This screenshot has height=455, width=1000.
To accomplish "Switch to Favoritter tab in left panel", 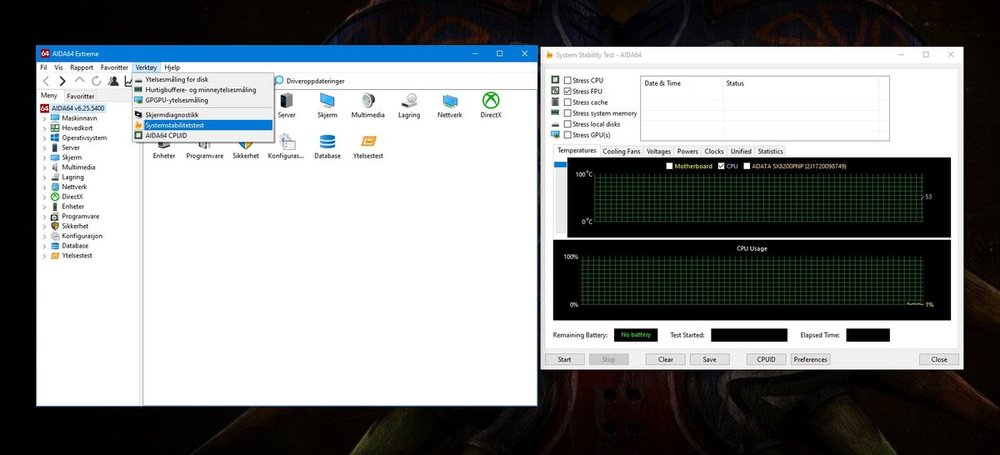I will coord(80,96).
